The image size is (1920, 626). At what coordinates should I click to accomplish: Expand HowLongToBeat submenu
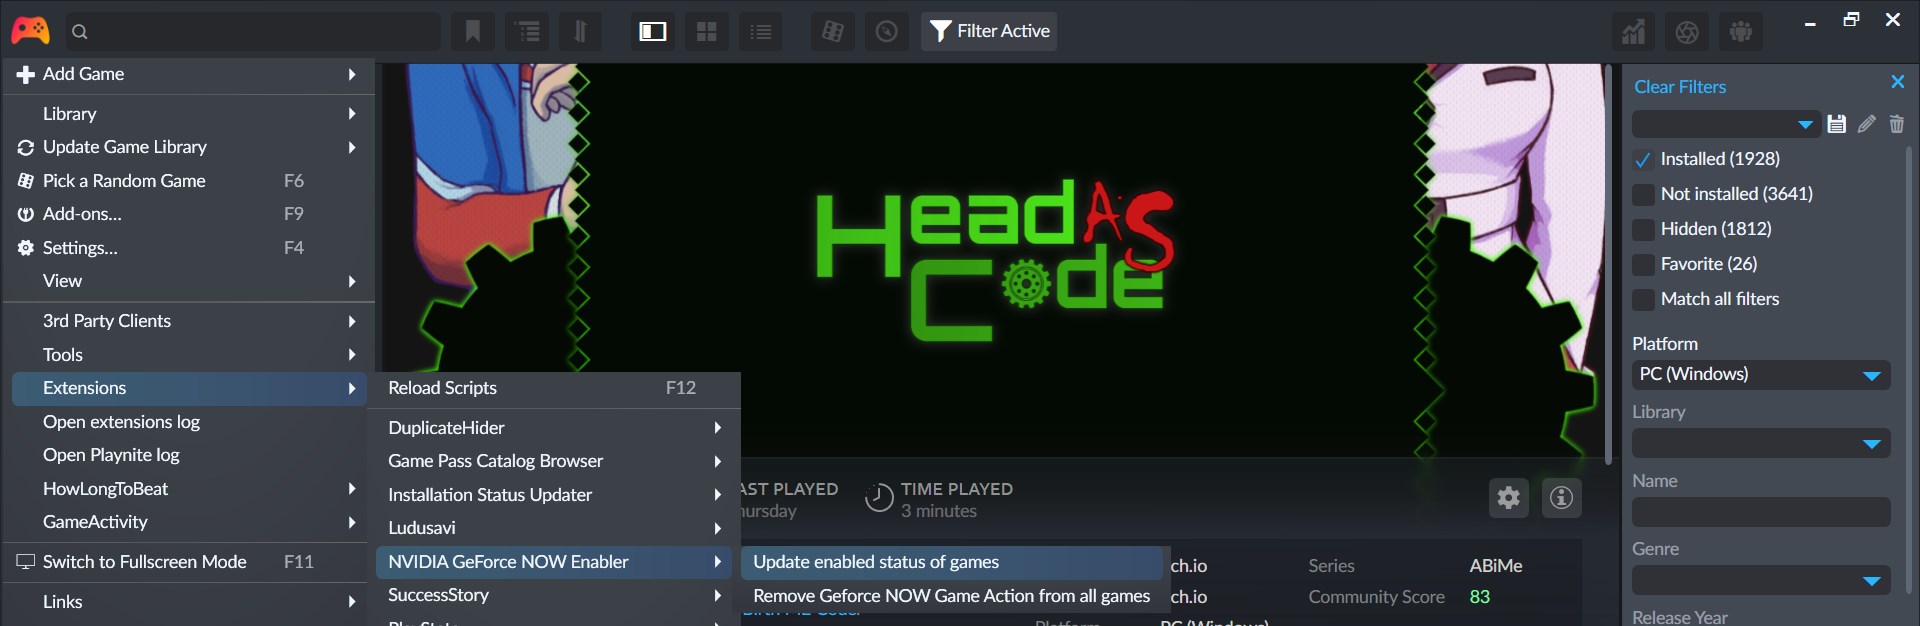point(188,489)
